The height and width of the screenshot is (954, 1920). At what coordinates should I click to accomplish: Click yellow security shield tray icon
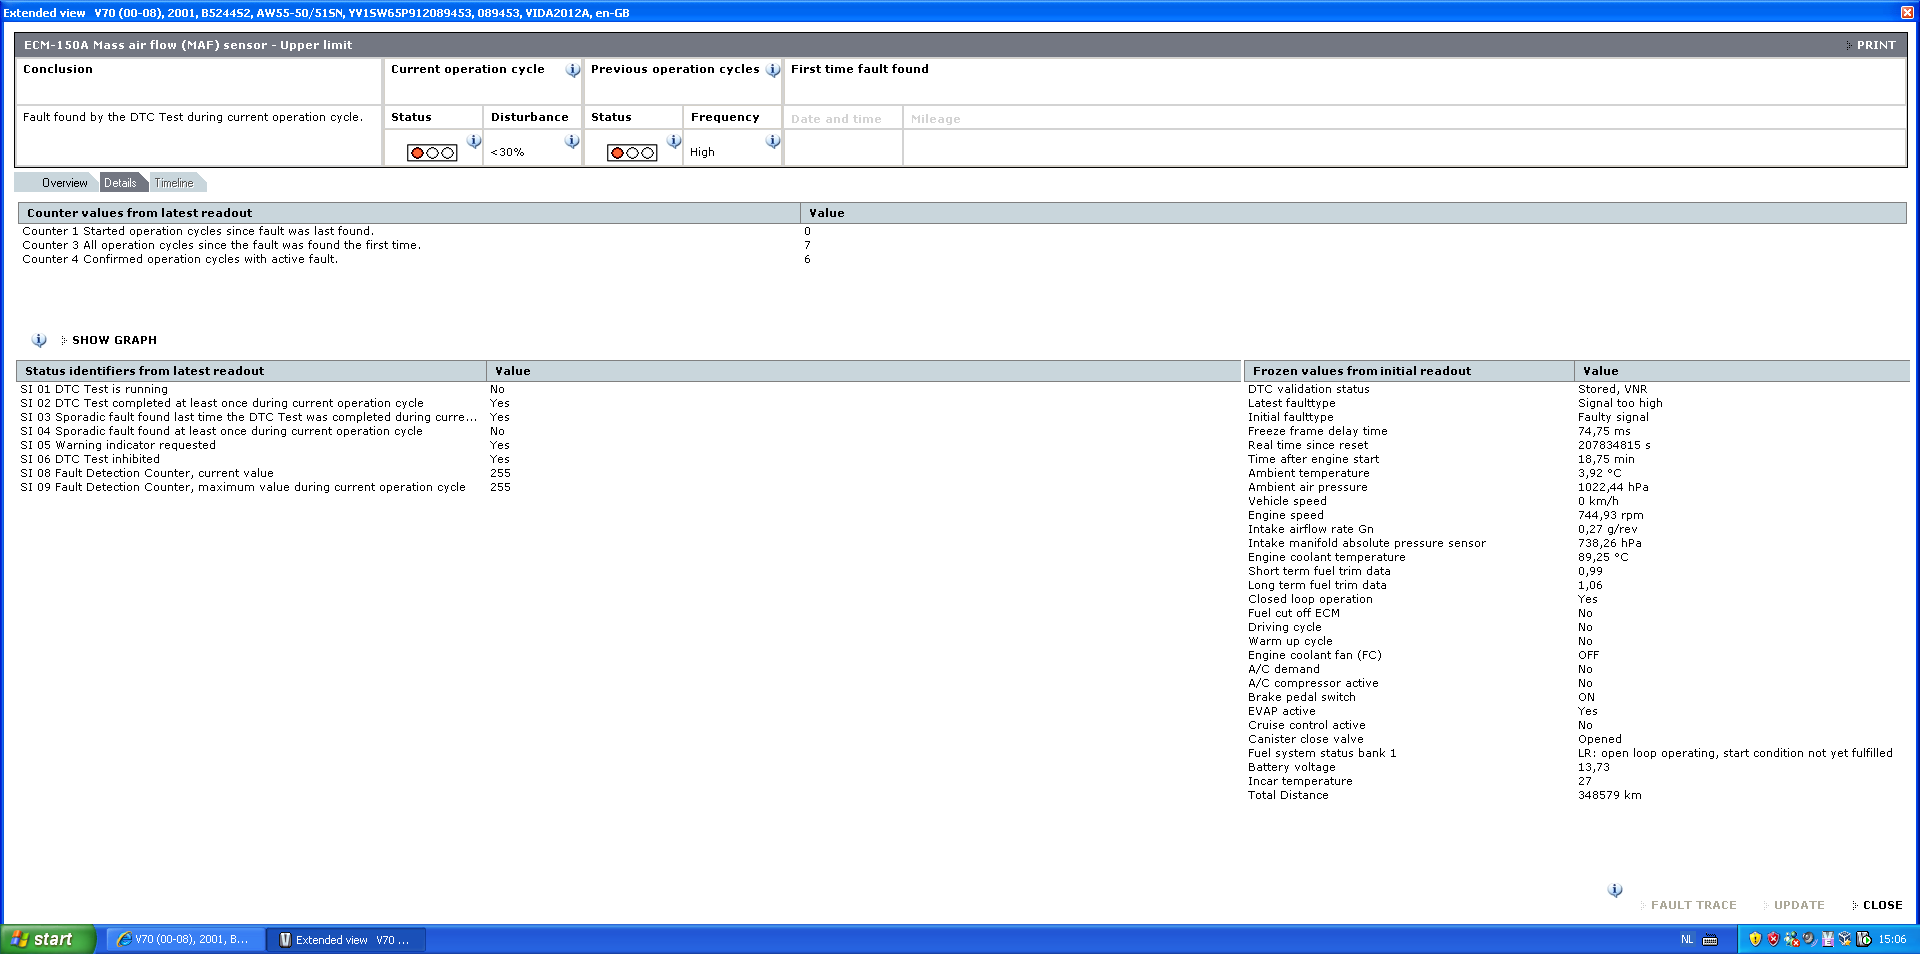coord(1755,939)
